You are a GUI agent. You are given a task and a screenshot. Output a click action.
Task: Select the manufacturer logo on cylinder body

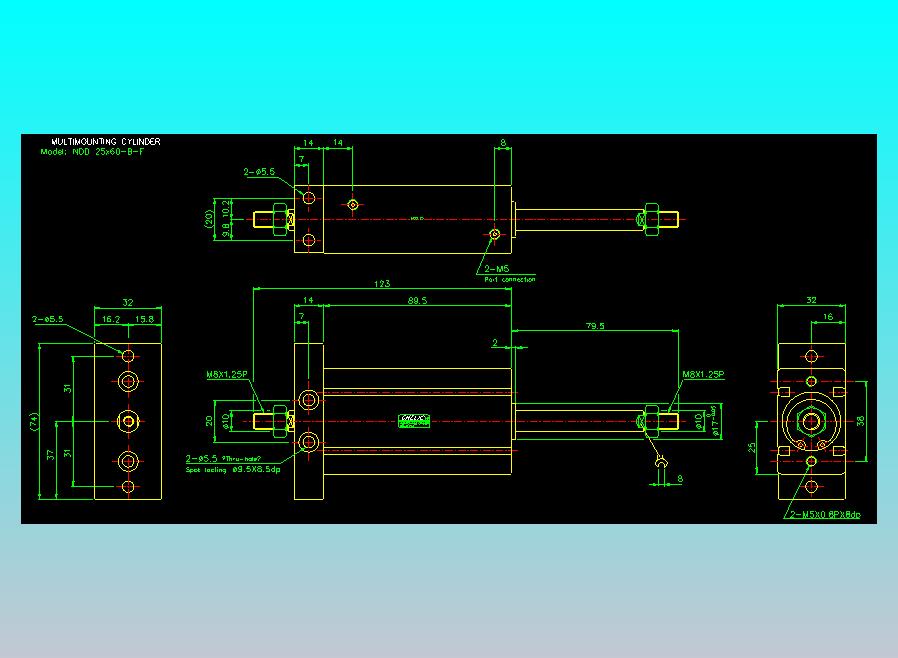pyautogui.click(x=414, y=421)
